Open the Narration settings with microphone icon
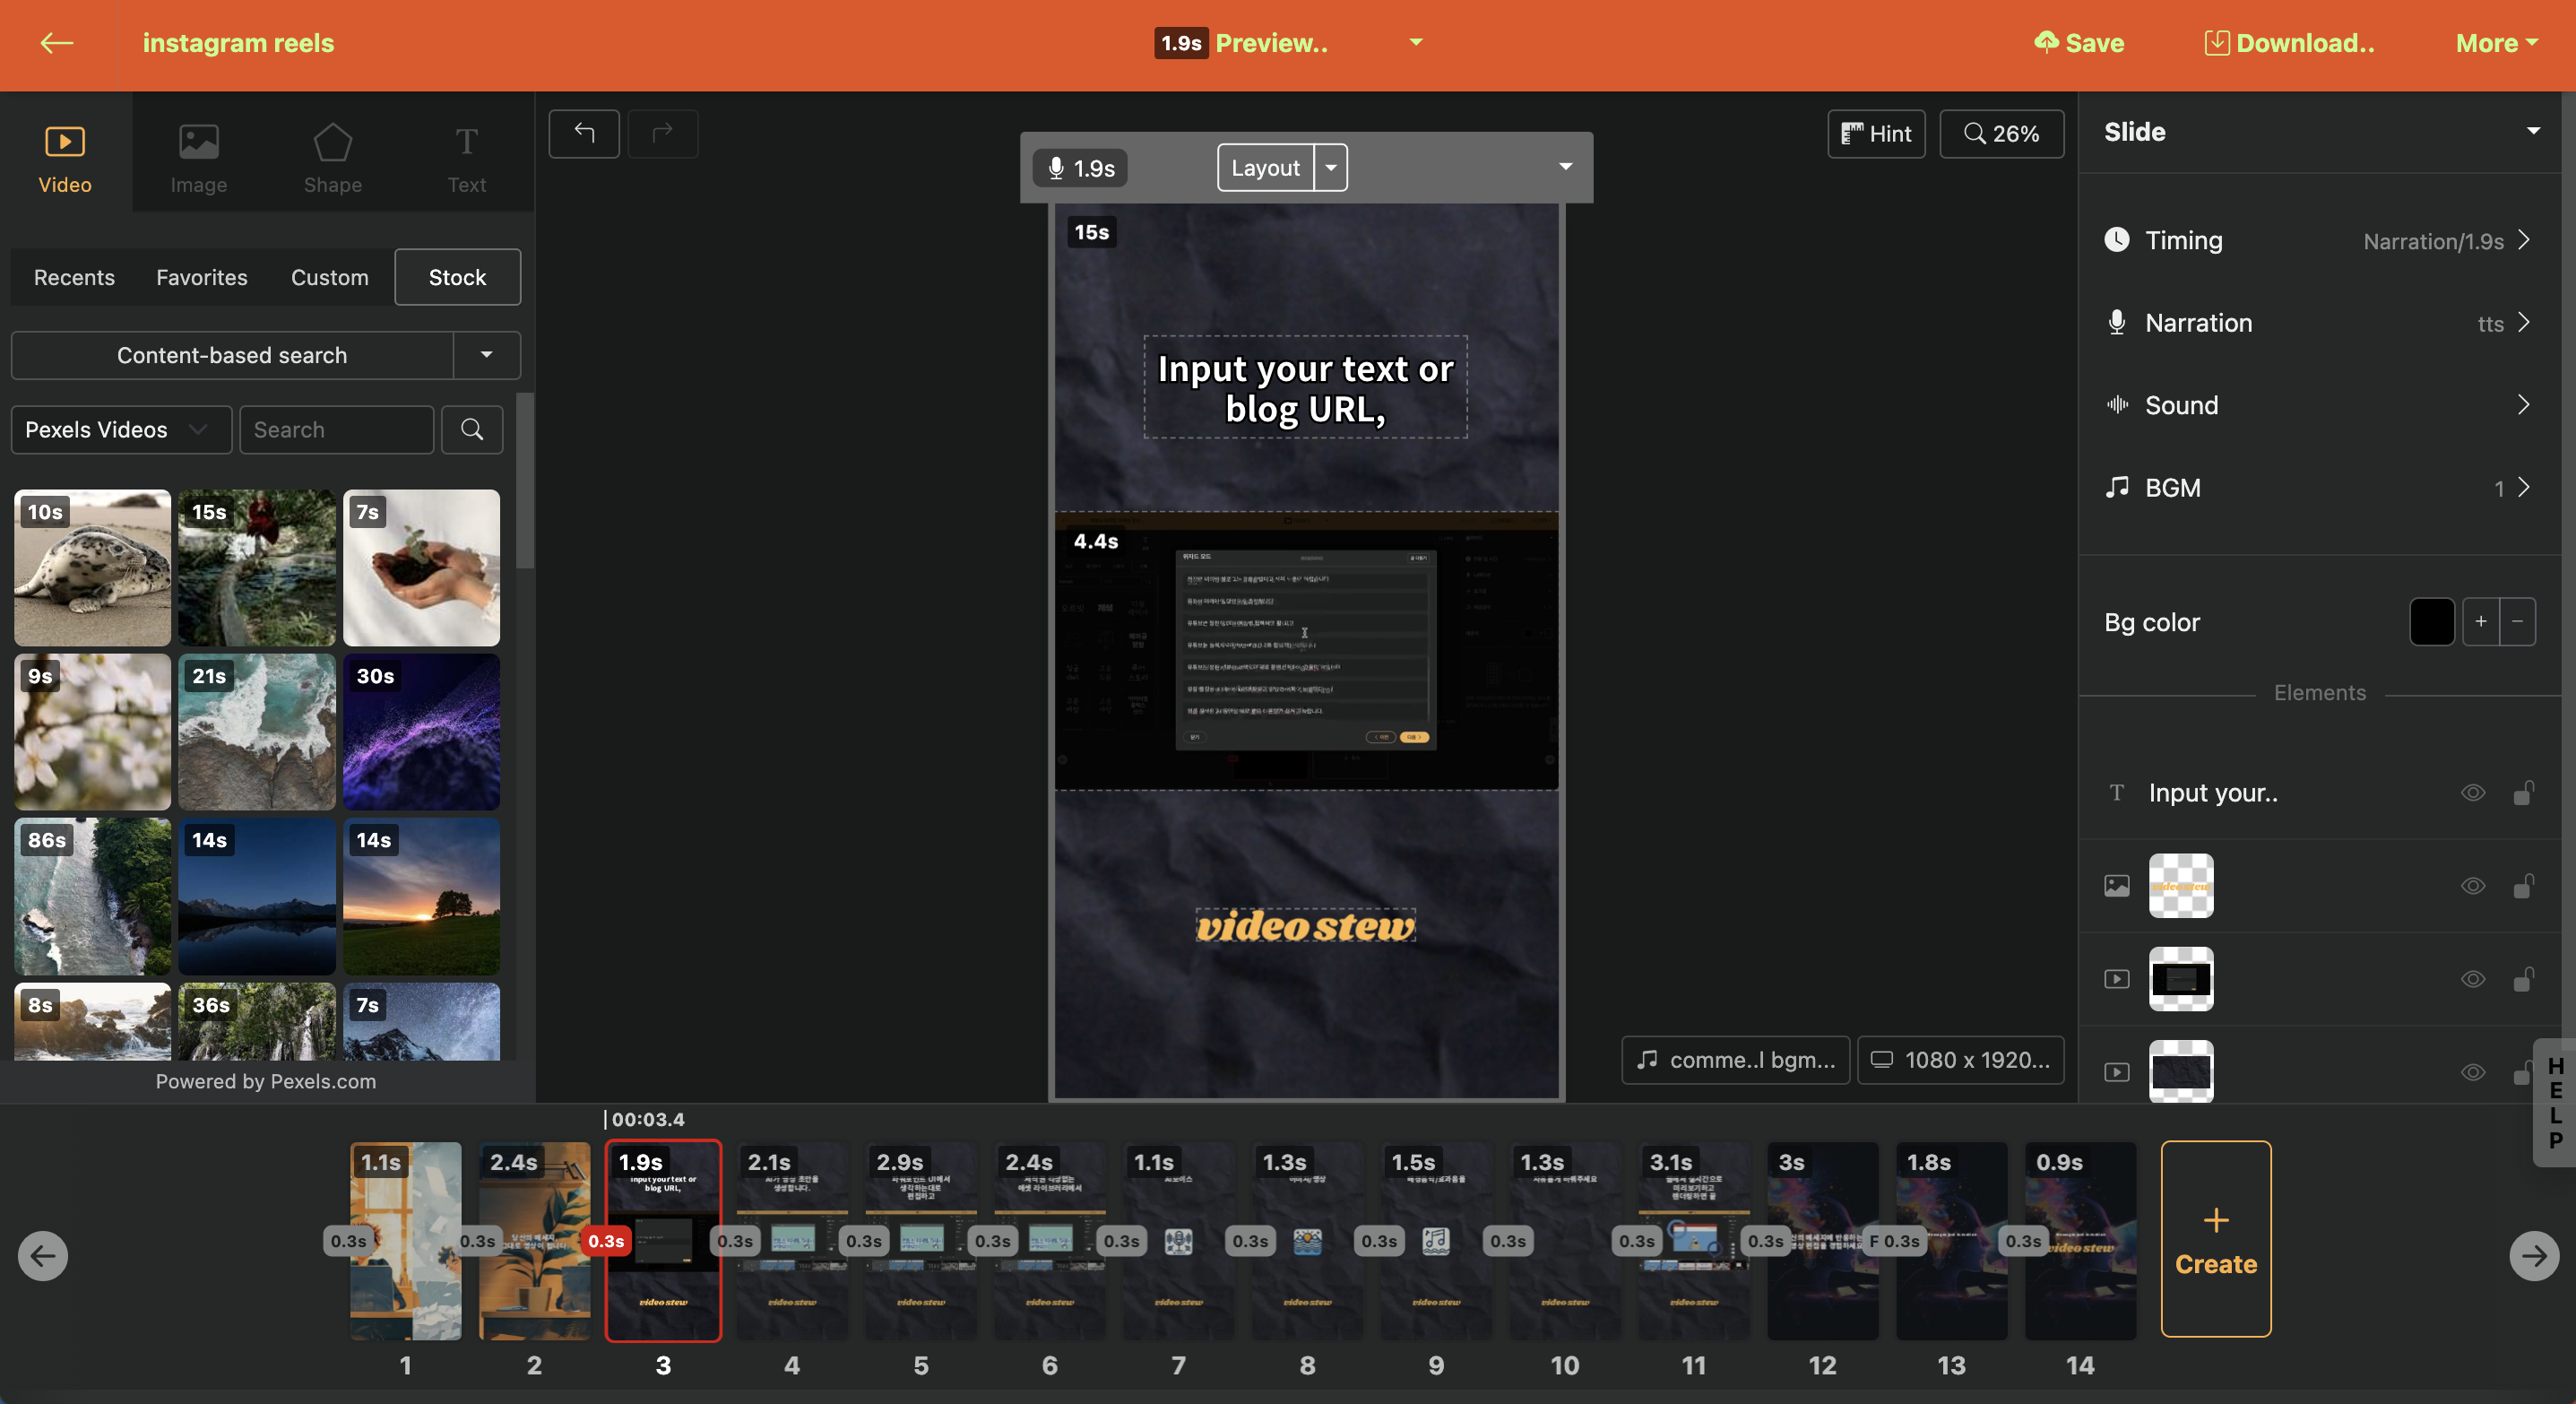Image resolution: width=2576 pixels, height=1404 pixels. pos(2117,322)
